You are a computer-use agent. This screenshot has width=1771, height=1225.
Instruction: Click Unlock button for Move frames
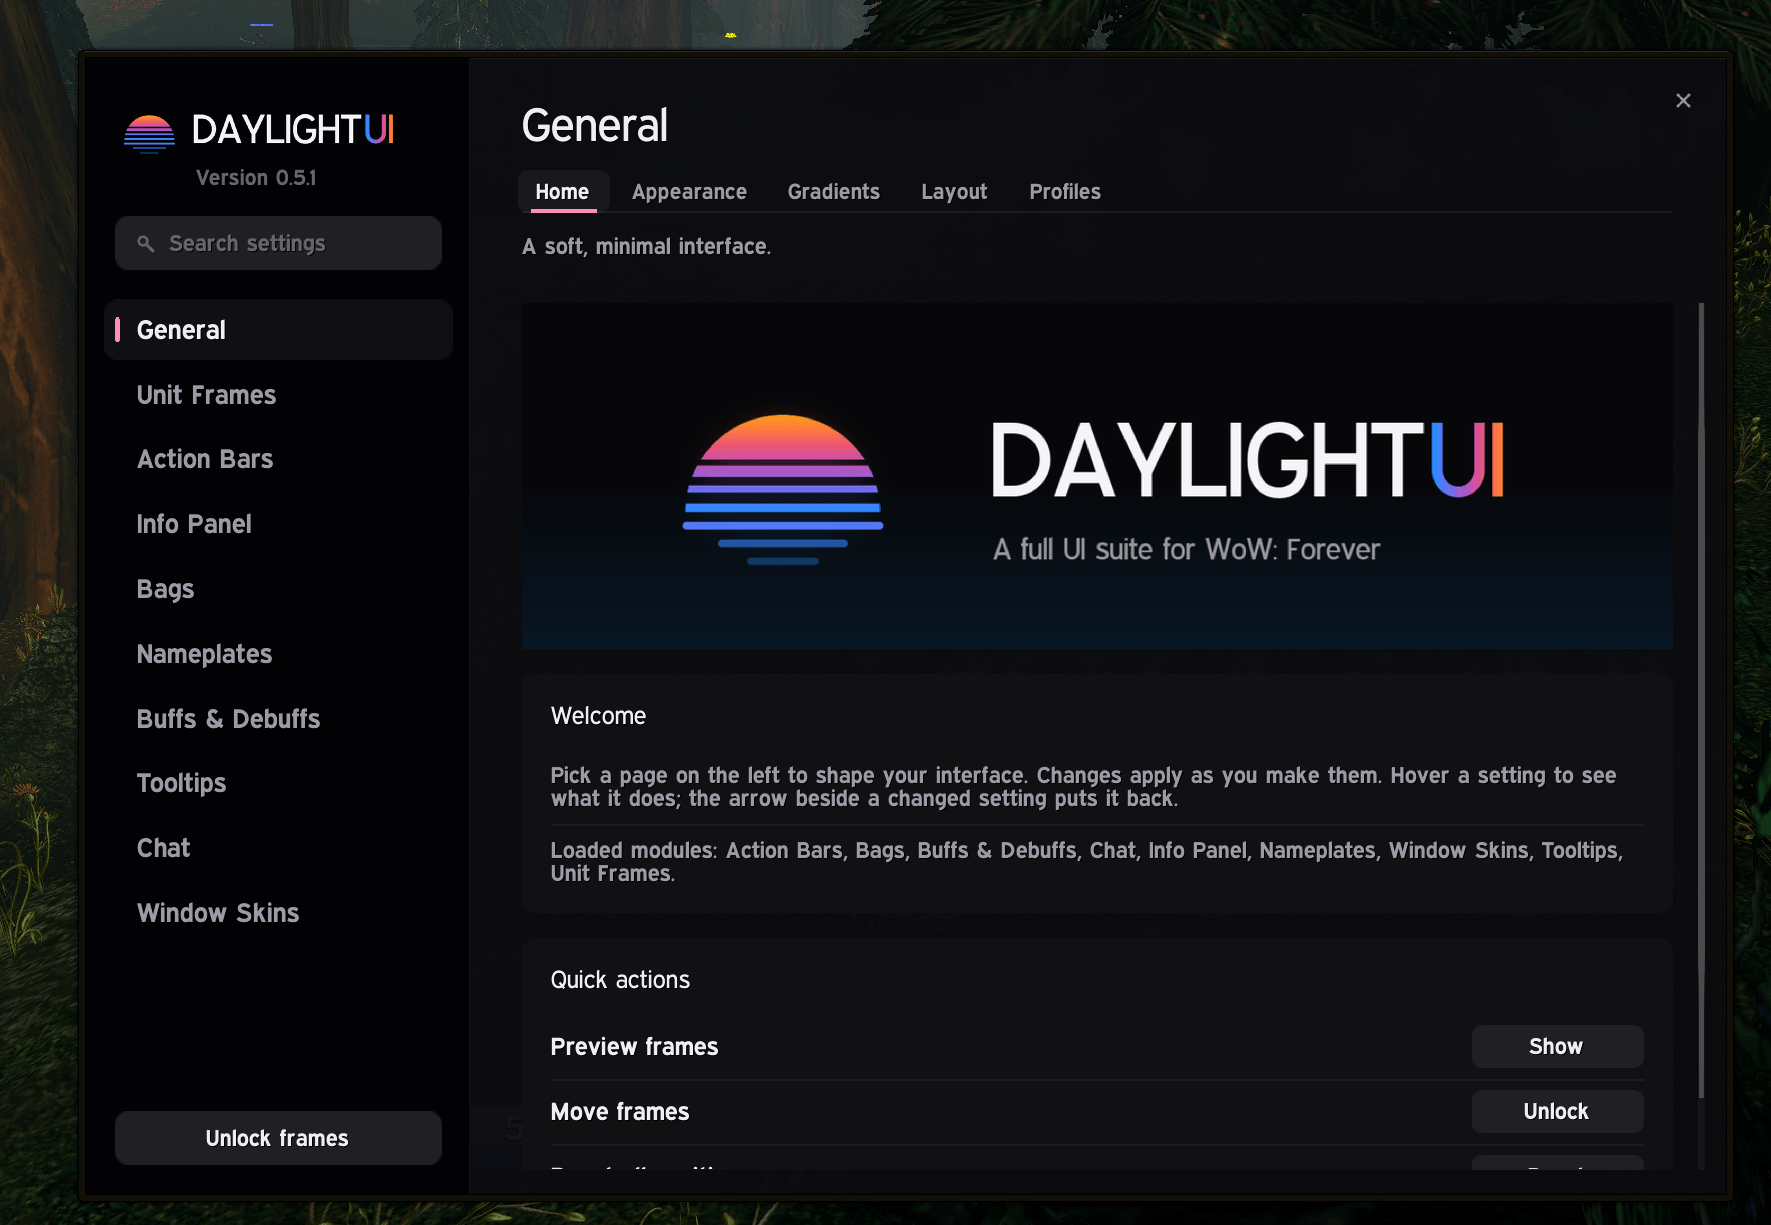tap(1557, 1111)
